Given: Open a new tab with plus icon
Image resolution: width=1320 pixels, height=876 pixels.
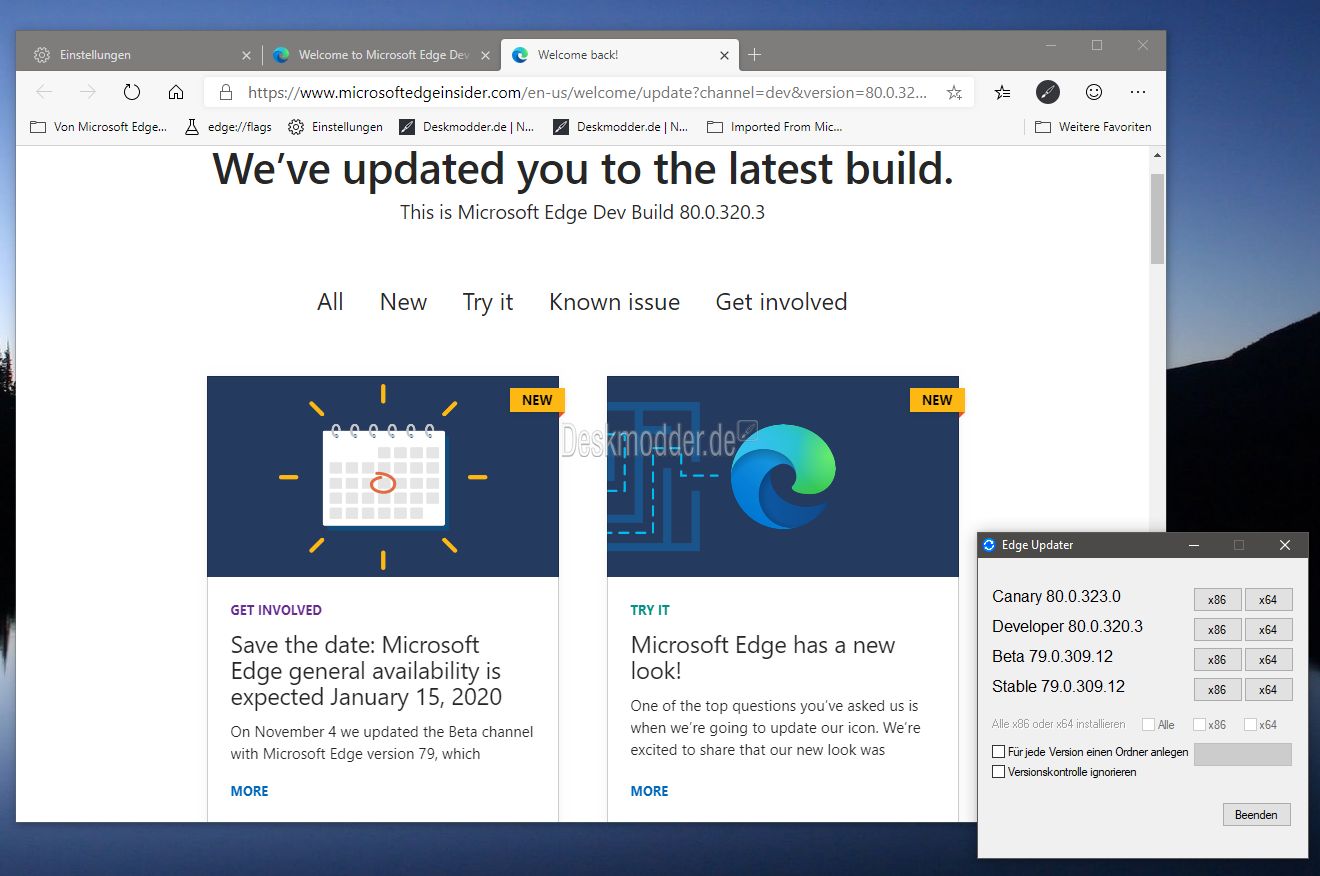Looking at the screenshot, I should 755,55.
